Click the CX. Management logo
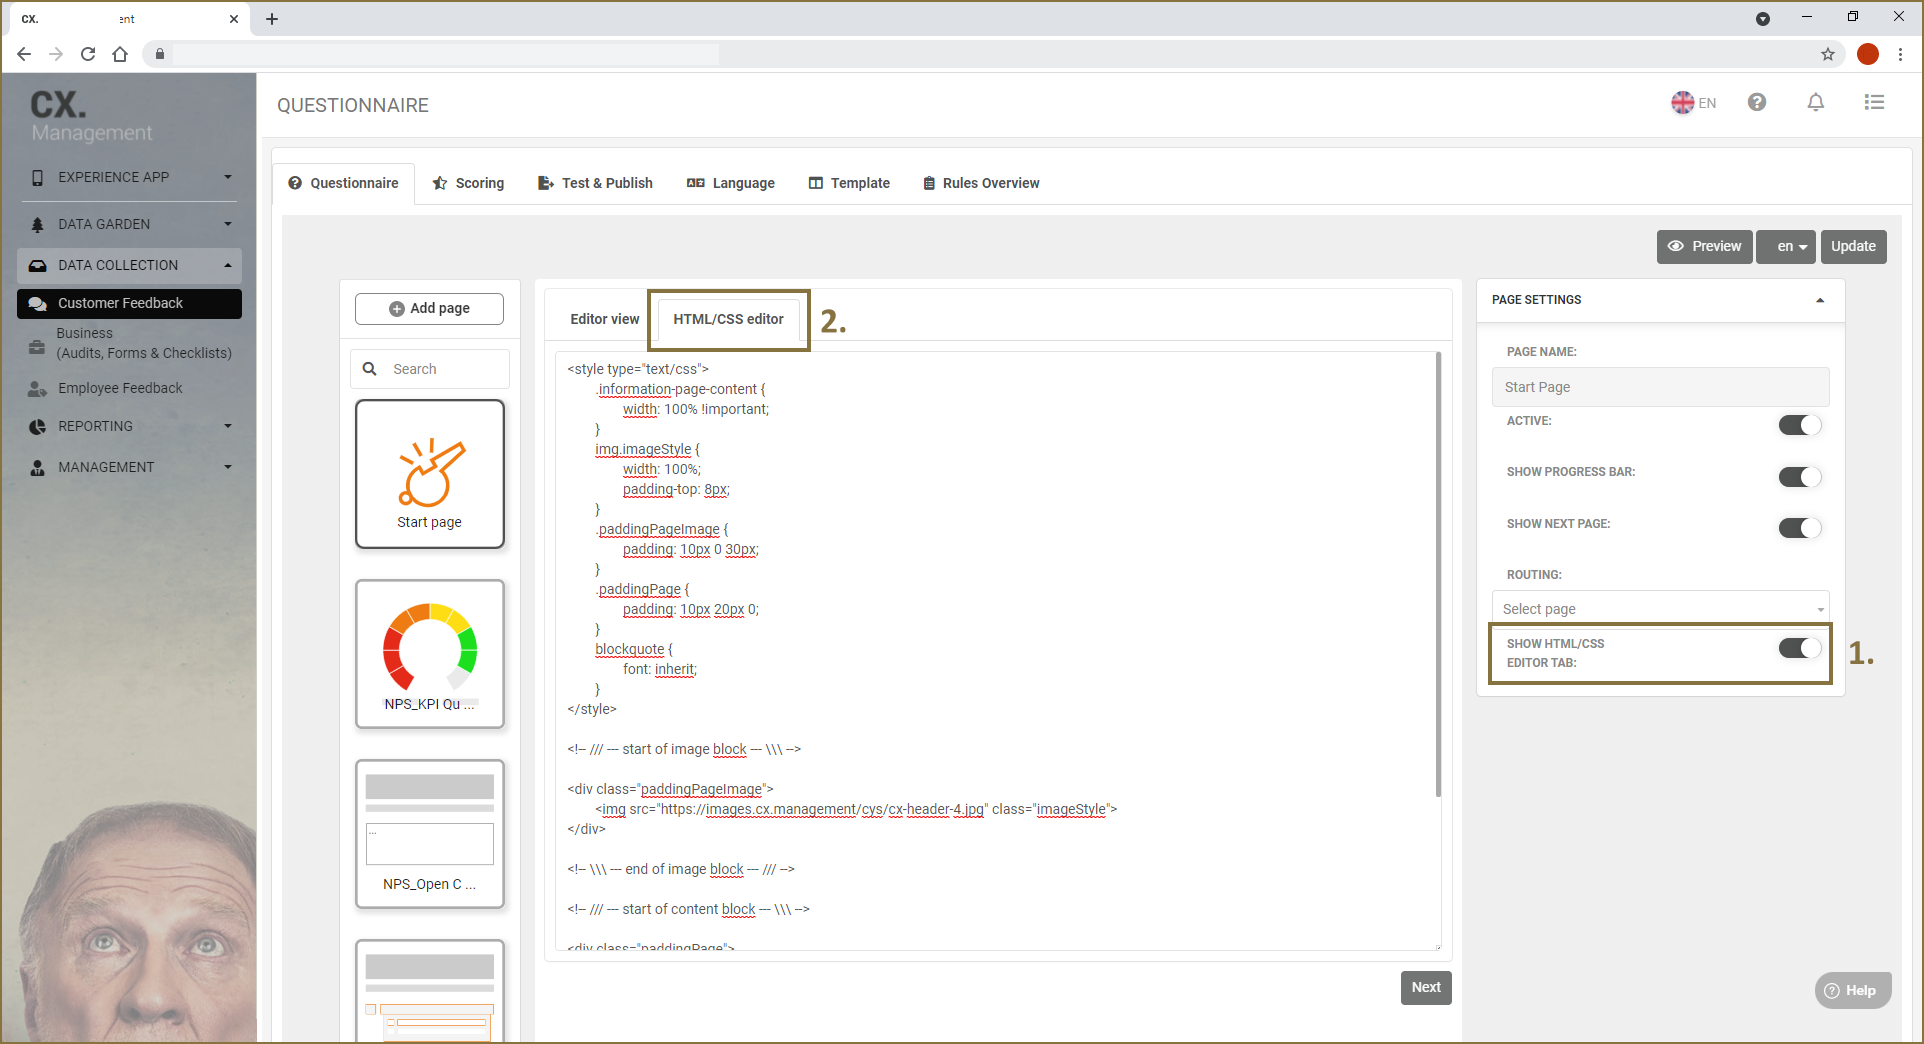This screenshot has width=1924, height=1044. point(90,116)
